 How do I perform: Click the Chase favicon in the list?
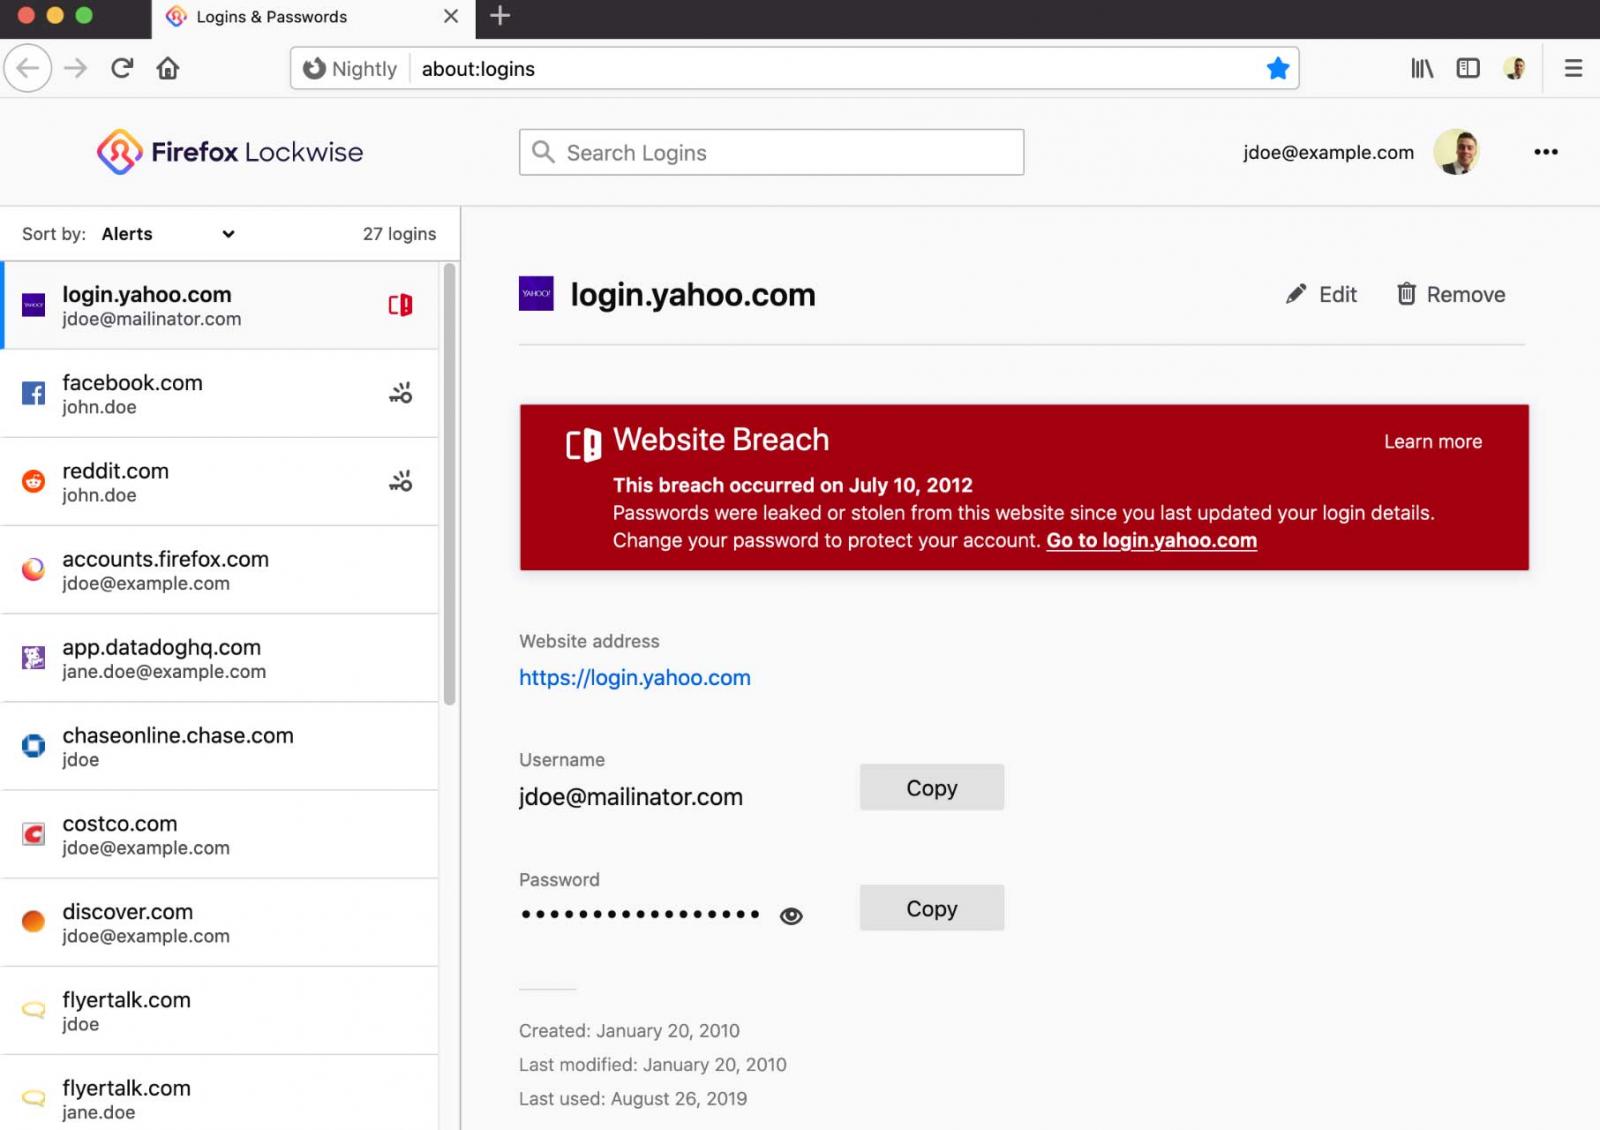point(33,746)
